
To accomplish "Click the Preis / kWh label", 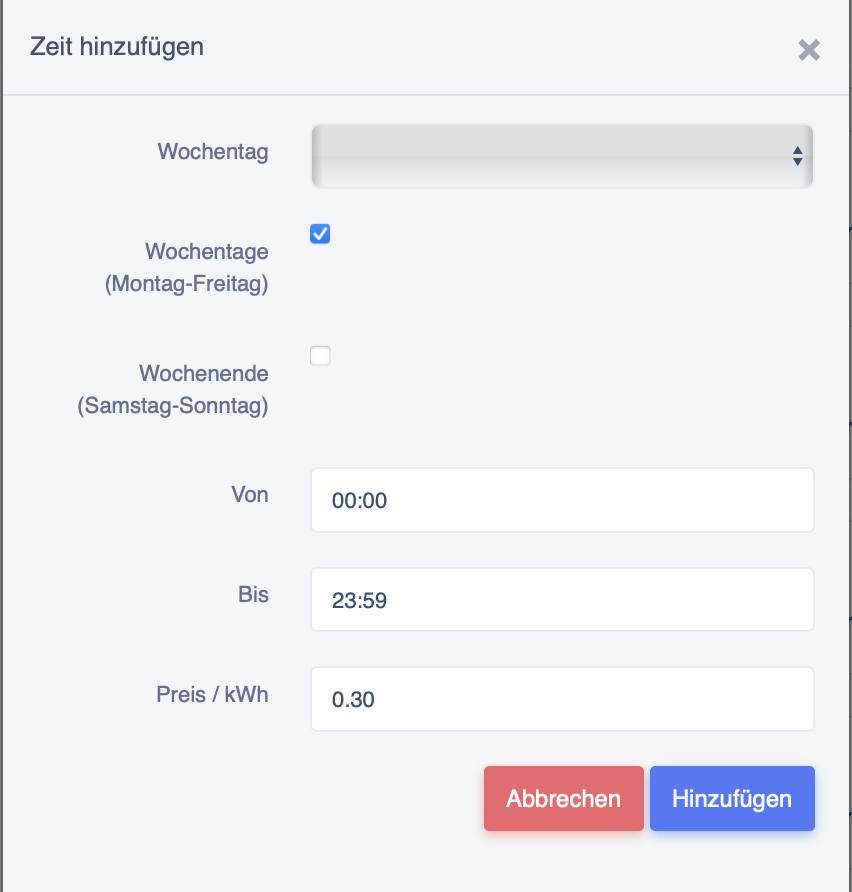I will 212,694.
